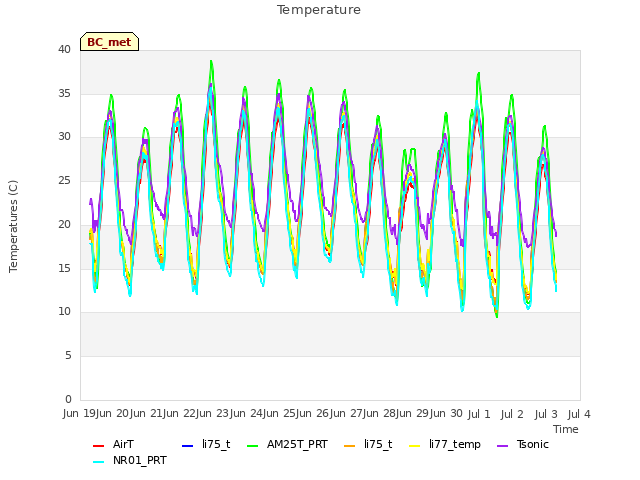
Task: Click the yellow li77_temp legend swatch
Action: pyautogui.click(x=414, y=445)
